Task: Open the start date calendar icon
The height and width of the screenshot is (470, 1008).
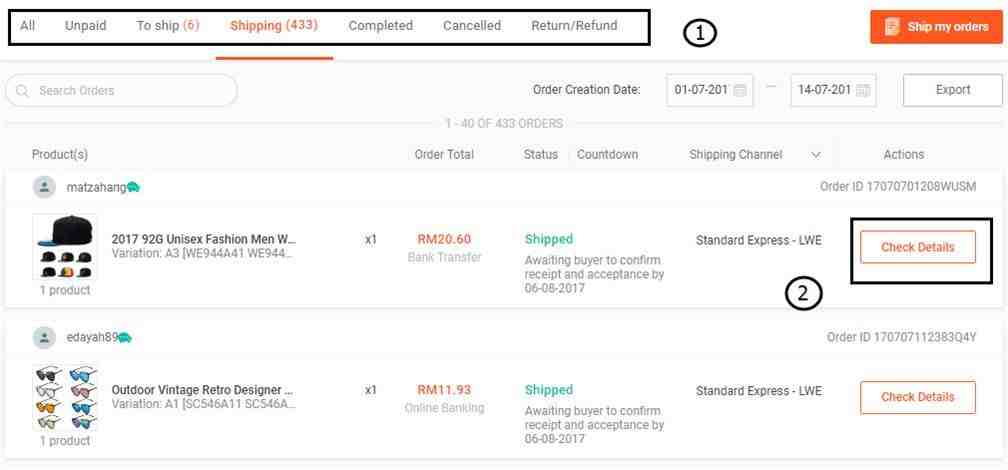Action: 740,90
